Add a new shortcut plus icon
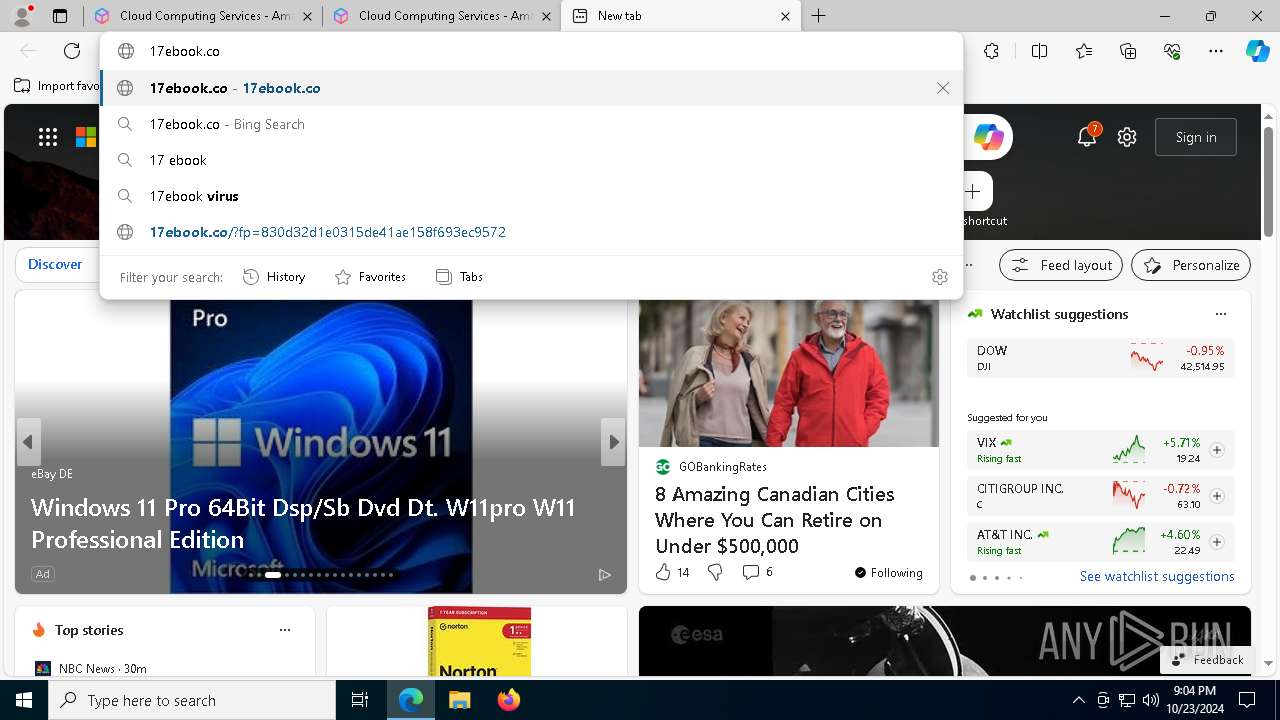Image resolution: width=1280 pixels, height=720 pixels. pyautogui.click(x=973, y=191)
